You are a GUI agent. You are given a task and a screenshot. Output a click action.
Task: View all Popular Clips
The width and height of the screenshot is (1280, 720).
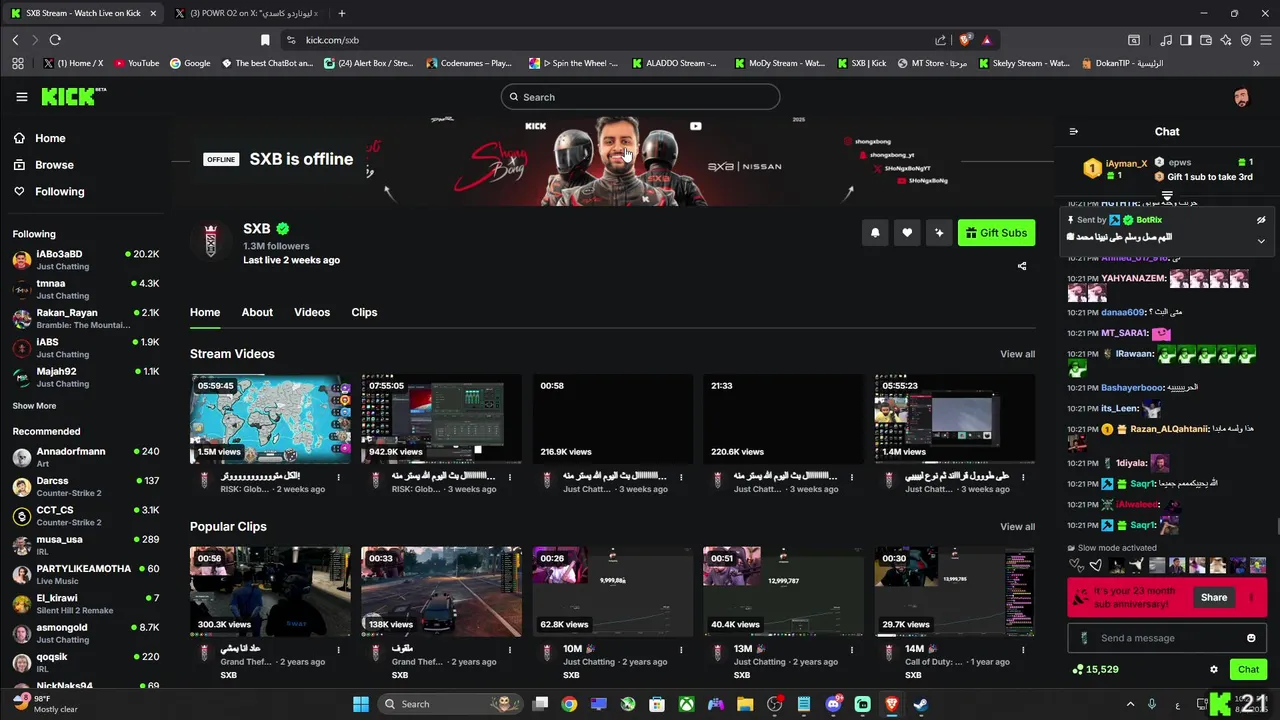pyautogui.click(x=1017, y=527)
